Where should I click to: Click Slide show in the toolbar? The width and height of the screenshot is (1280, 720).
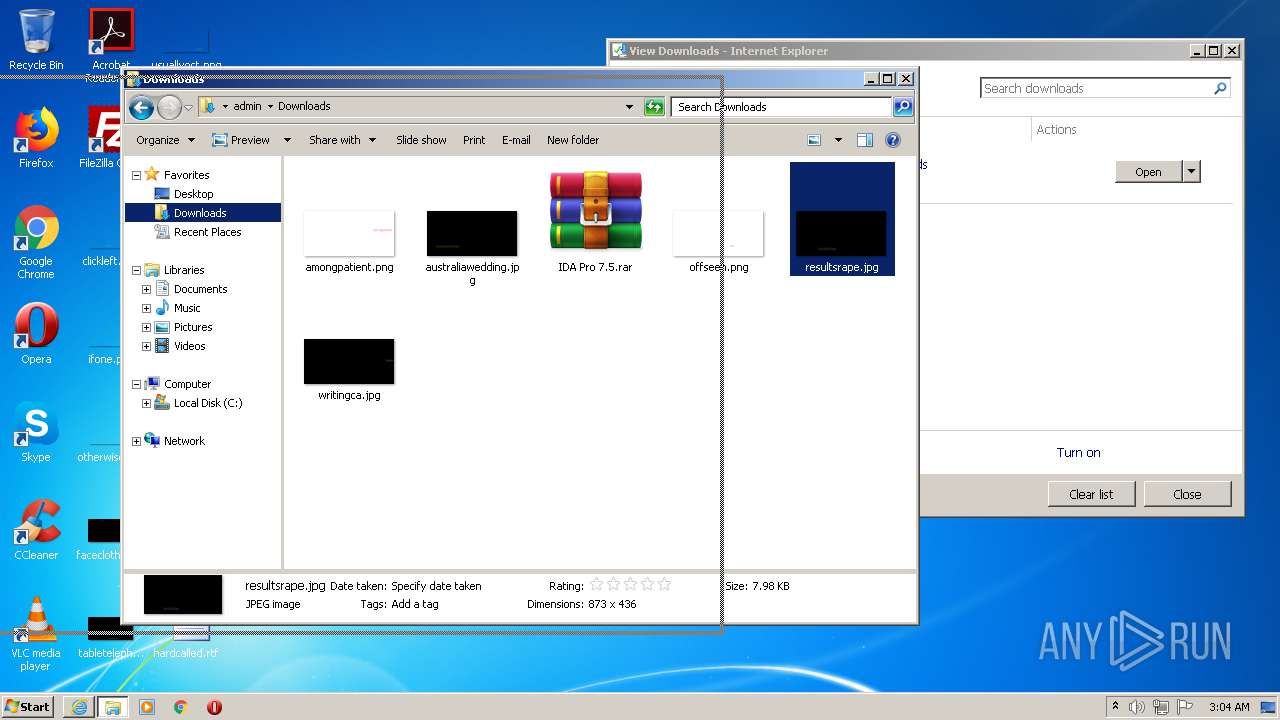pos(421,140)
